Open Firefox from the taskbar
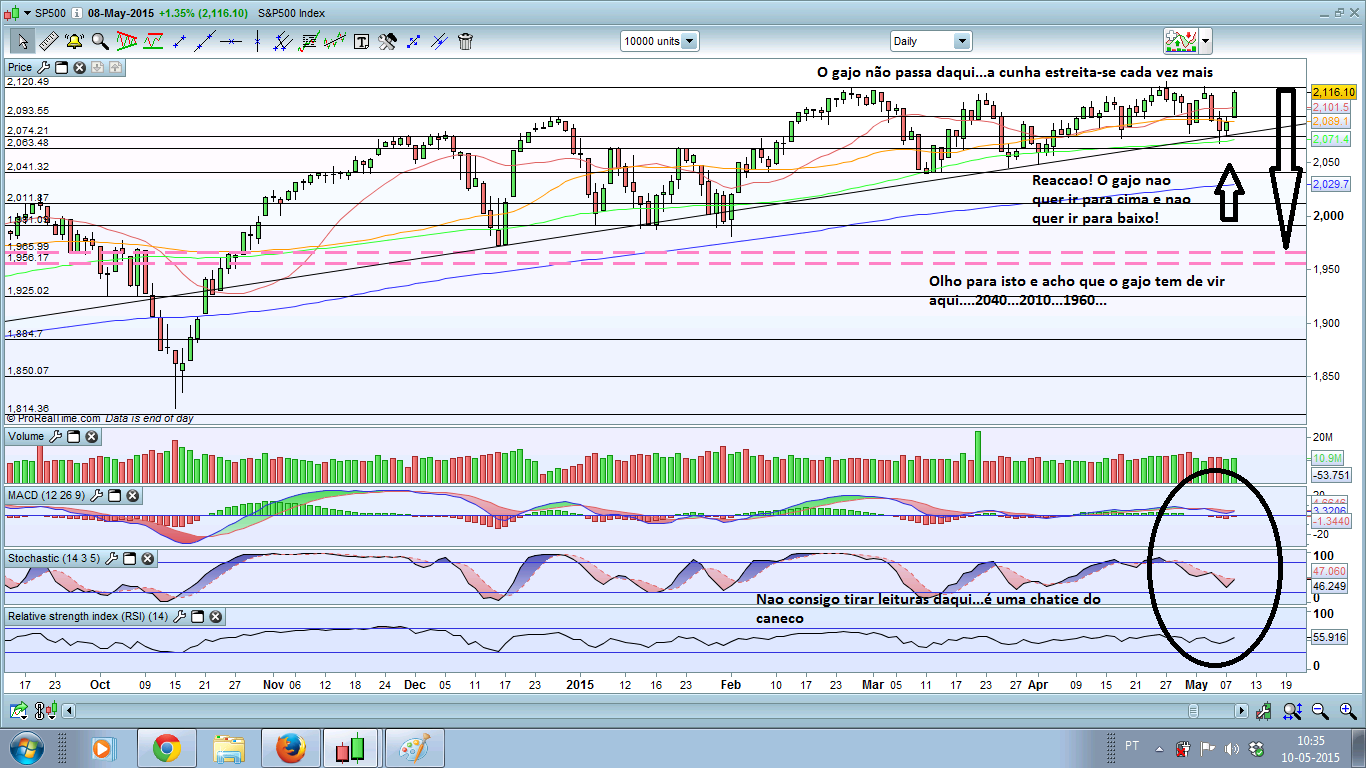The image size is (1366, 768). [290, 748]
